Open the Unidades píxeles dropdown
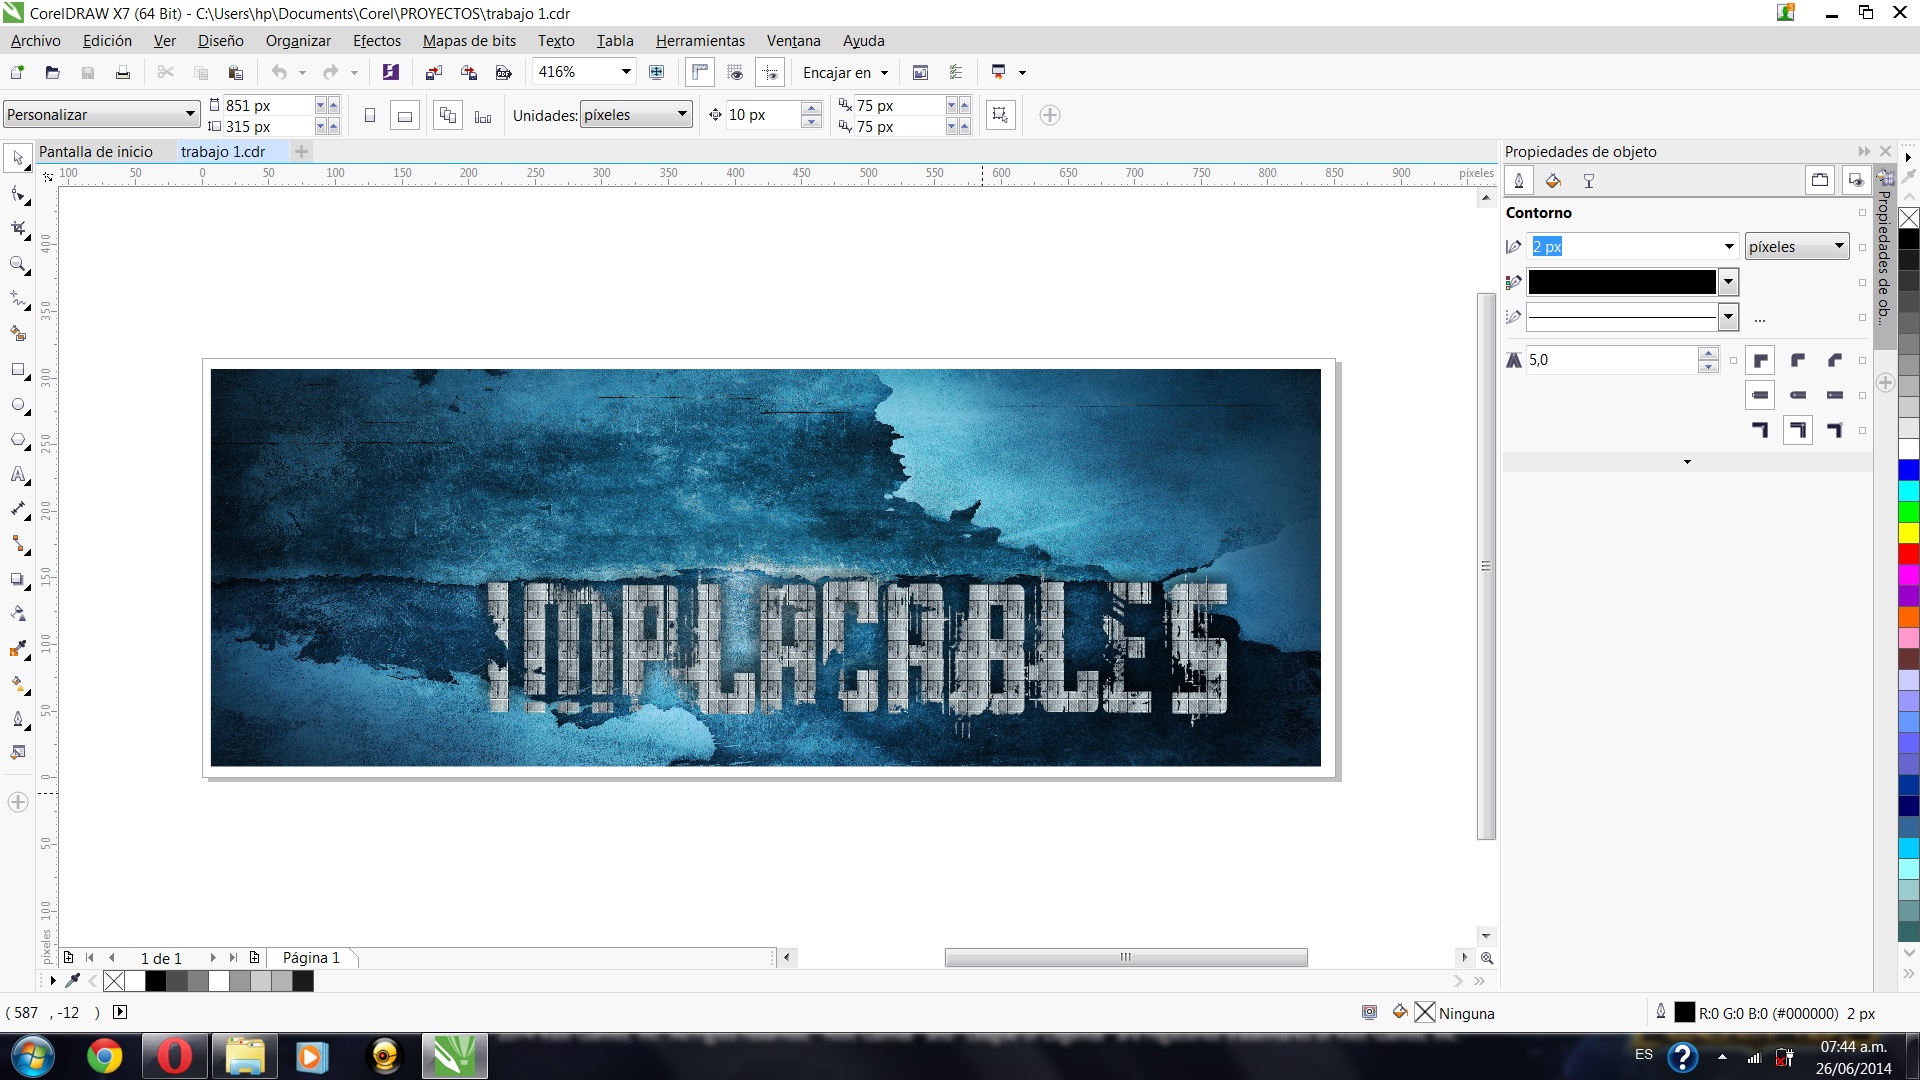Screen dimensions: 1920x1080 (x=682, y=115)
